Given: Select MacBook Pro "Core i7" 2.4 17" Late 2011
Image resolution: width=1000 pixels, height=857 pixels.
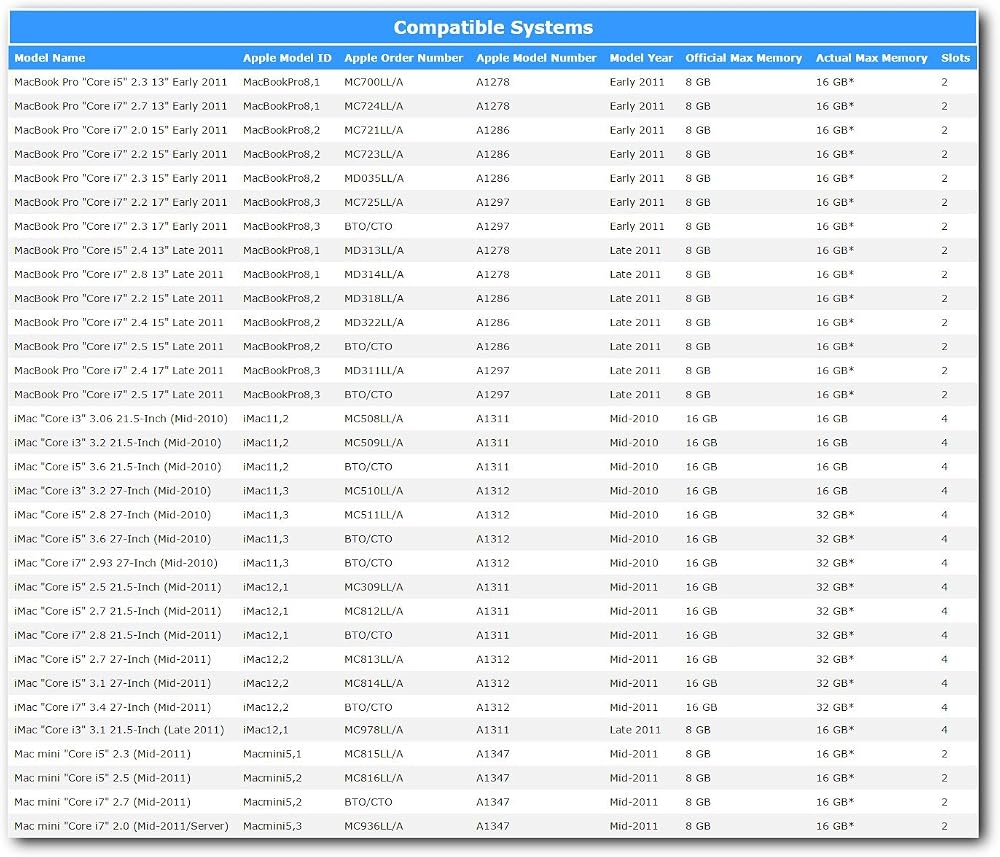Looking at the screenshot, I should (119, 370).
